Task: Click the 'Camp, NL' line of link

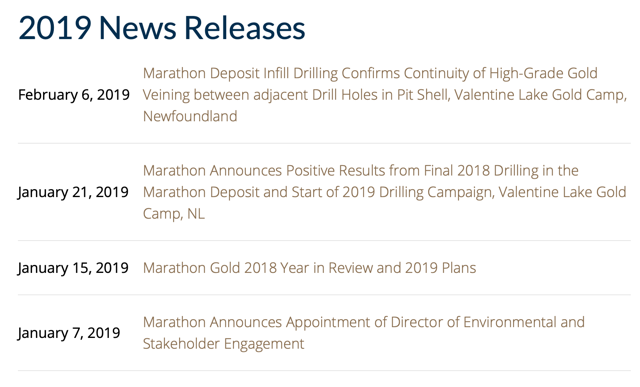Action: (x=173, y=214)
